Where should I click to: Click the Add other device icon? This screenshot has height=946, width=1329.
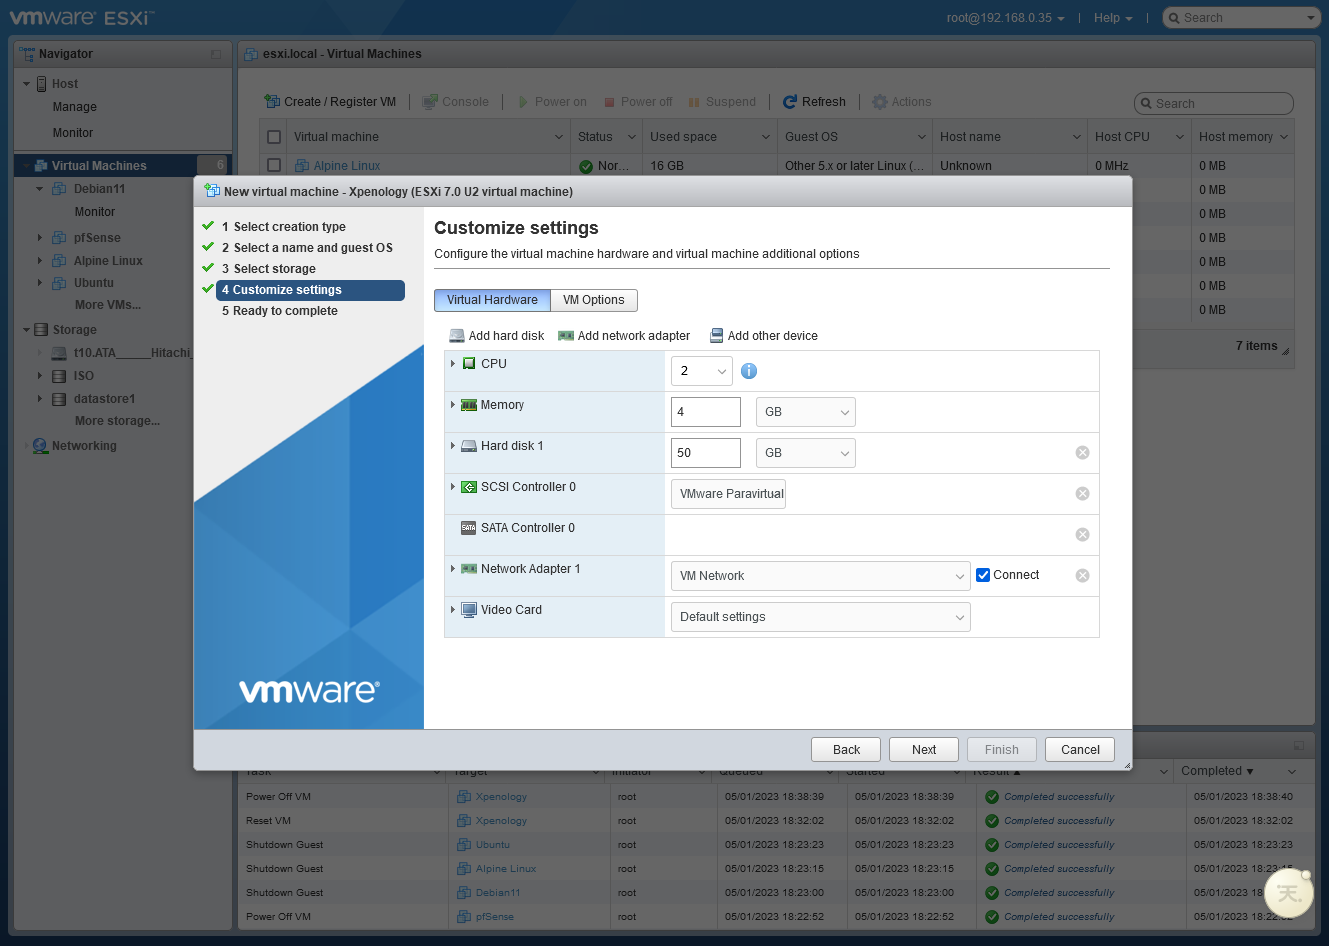[716, 336]
